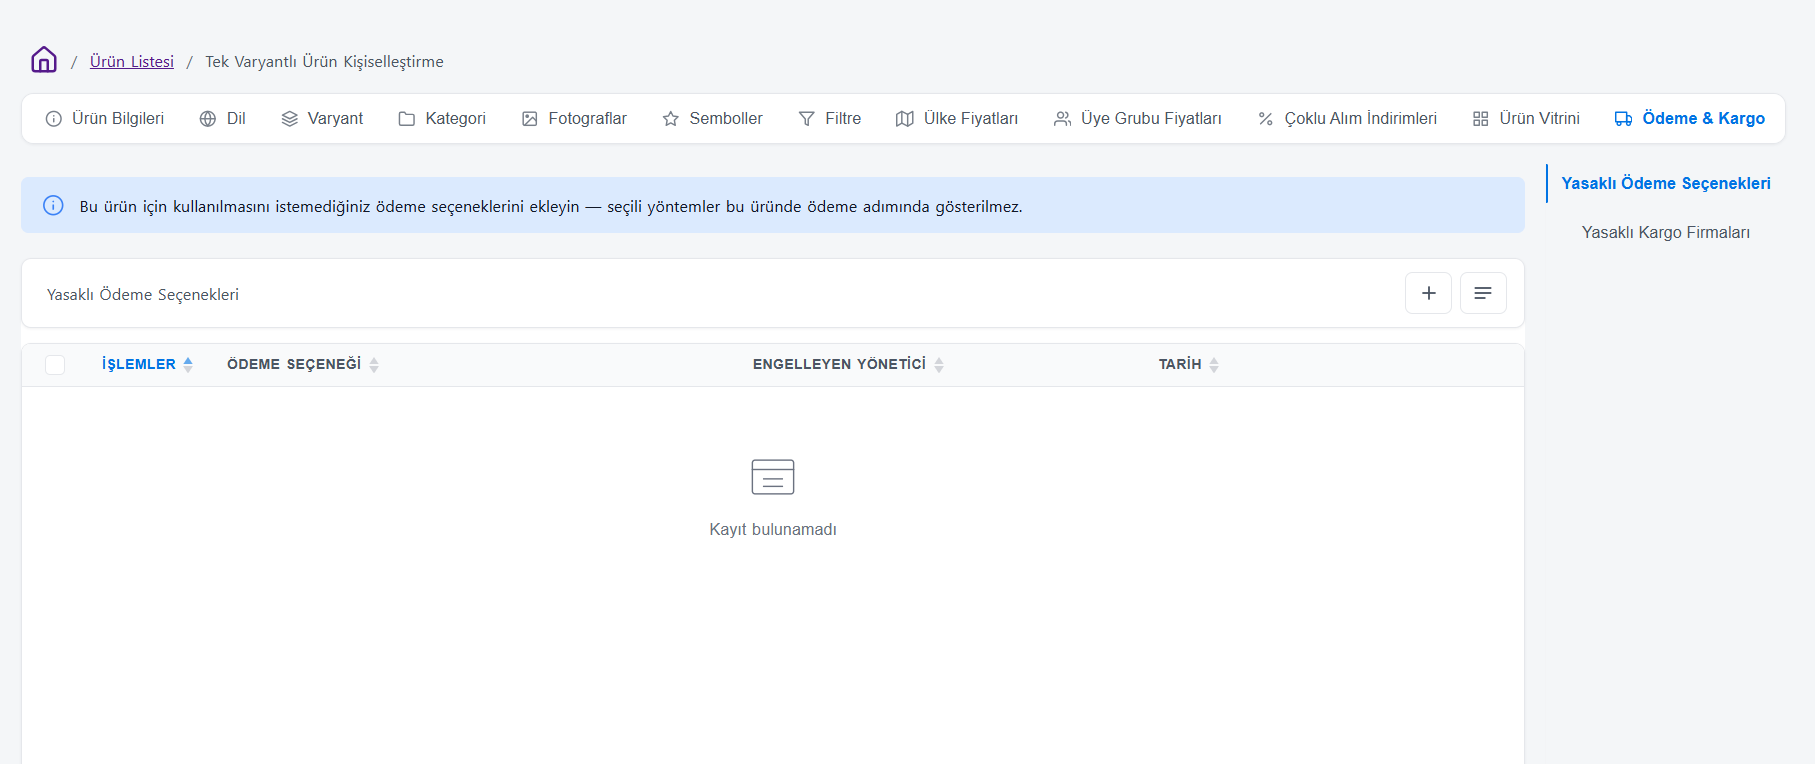Open the Üye Grubu Fiyatları tab

tap(1138, 118)
